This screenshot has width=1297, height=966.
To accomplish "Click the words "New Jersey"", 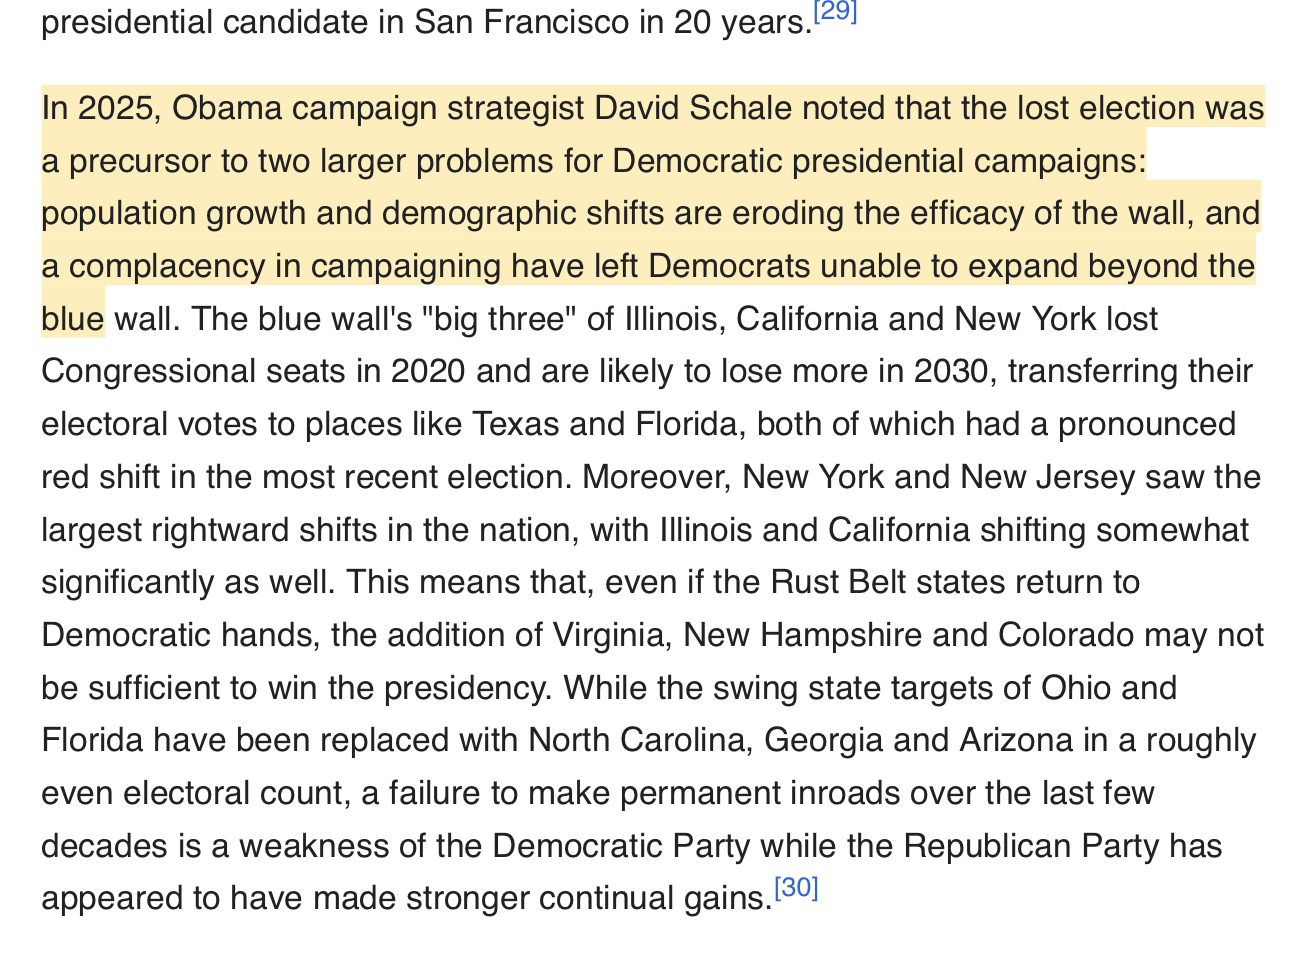I will click(x=1048, y=477).
